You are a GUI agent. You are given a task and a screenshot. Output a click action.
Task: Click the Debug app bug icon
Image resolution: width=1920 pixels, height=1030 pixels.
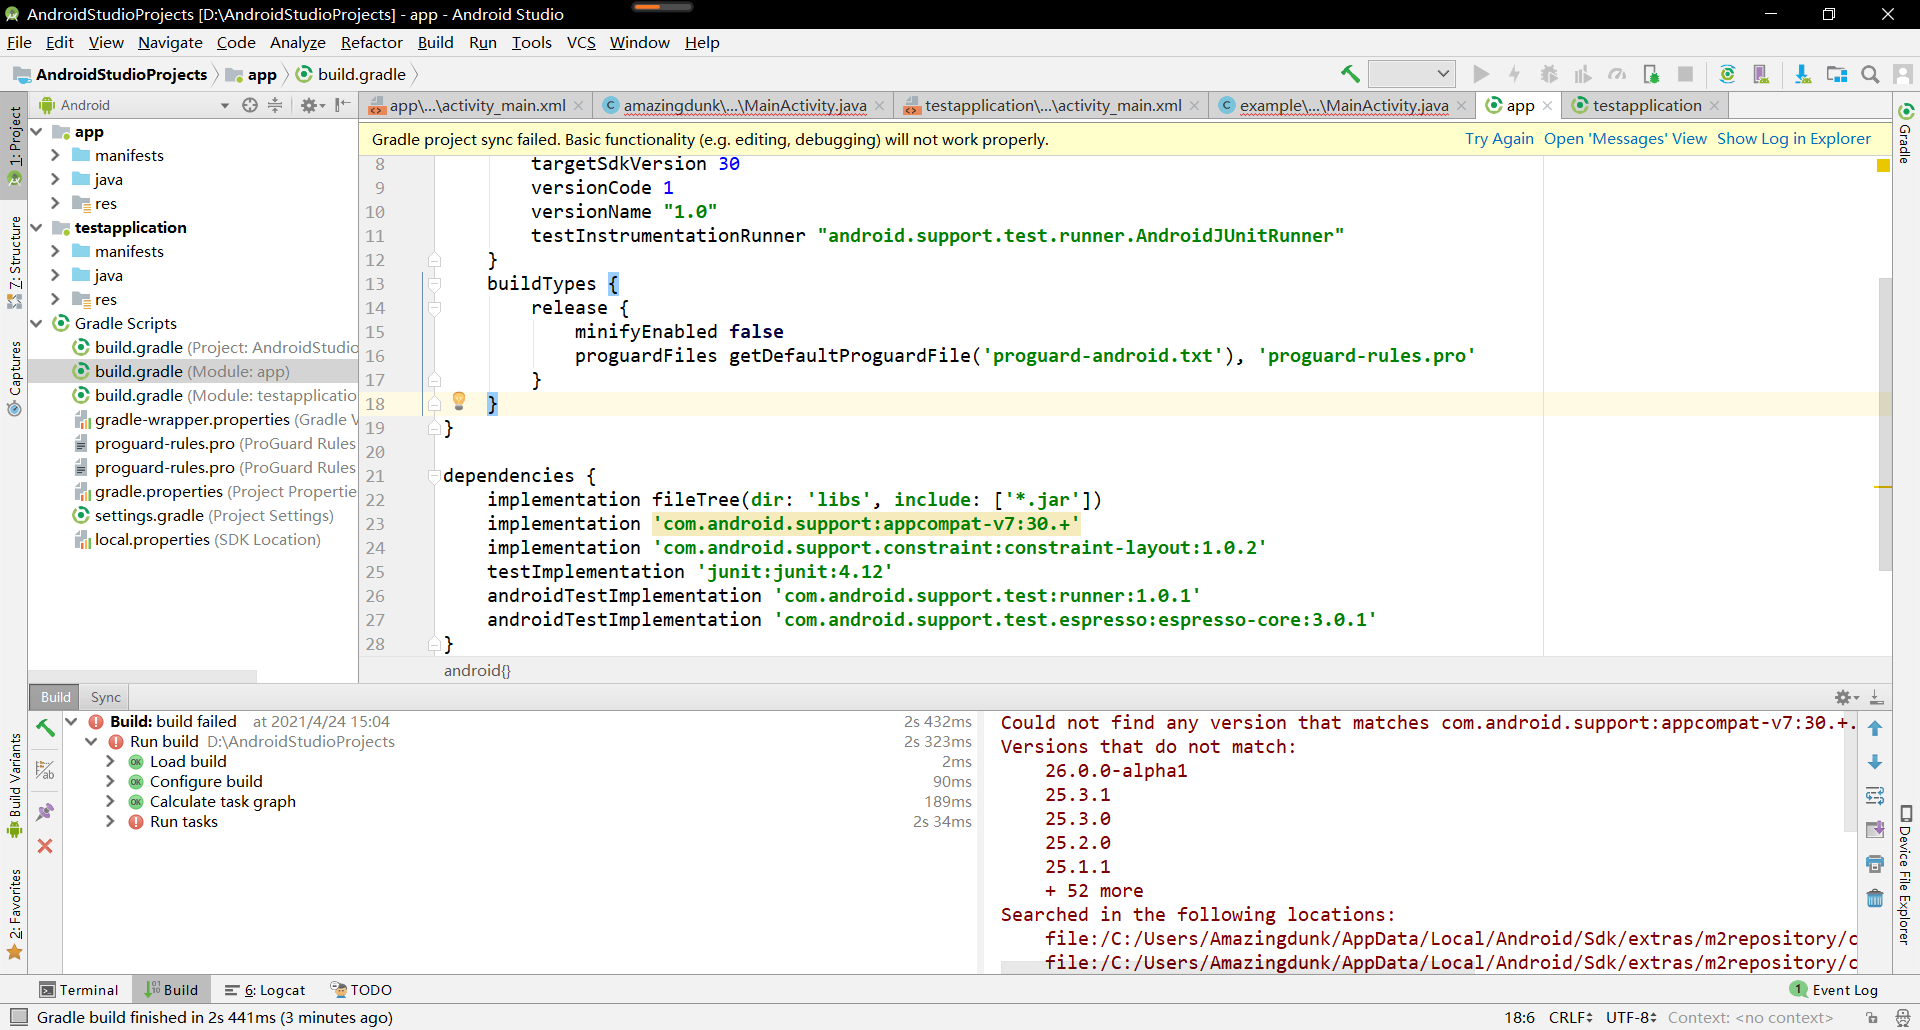tap(1549, 74)
